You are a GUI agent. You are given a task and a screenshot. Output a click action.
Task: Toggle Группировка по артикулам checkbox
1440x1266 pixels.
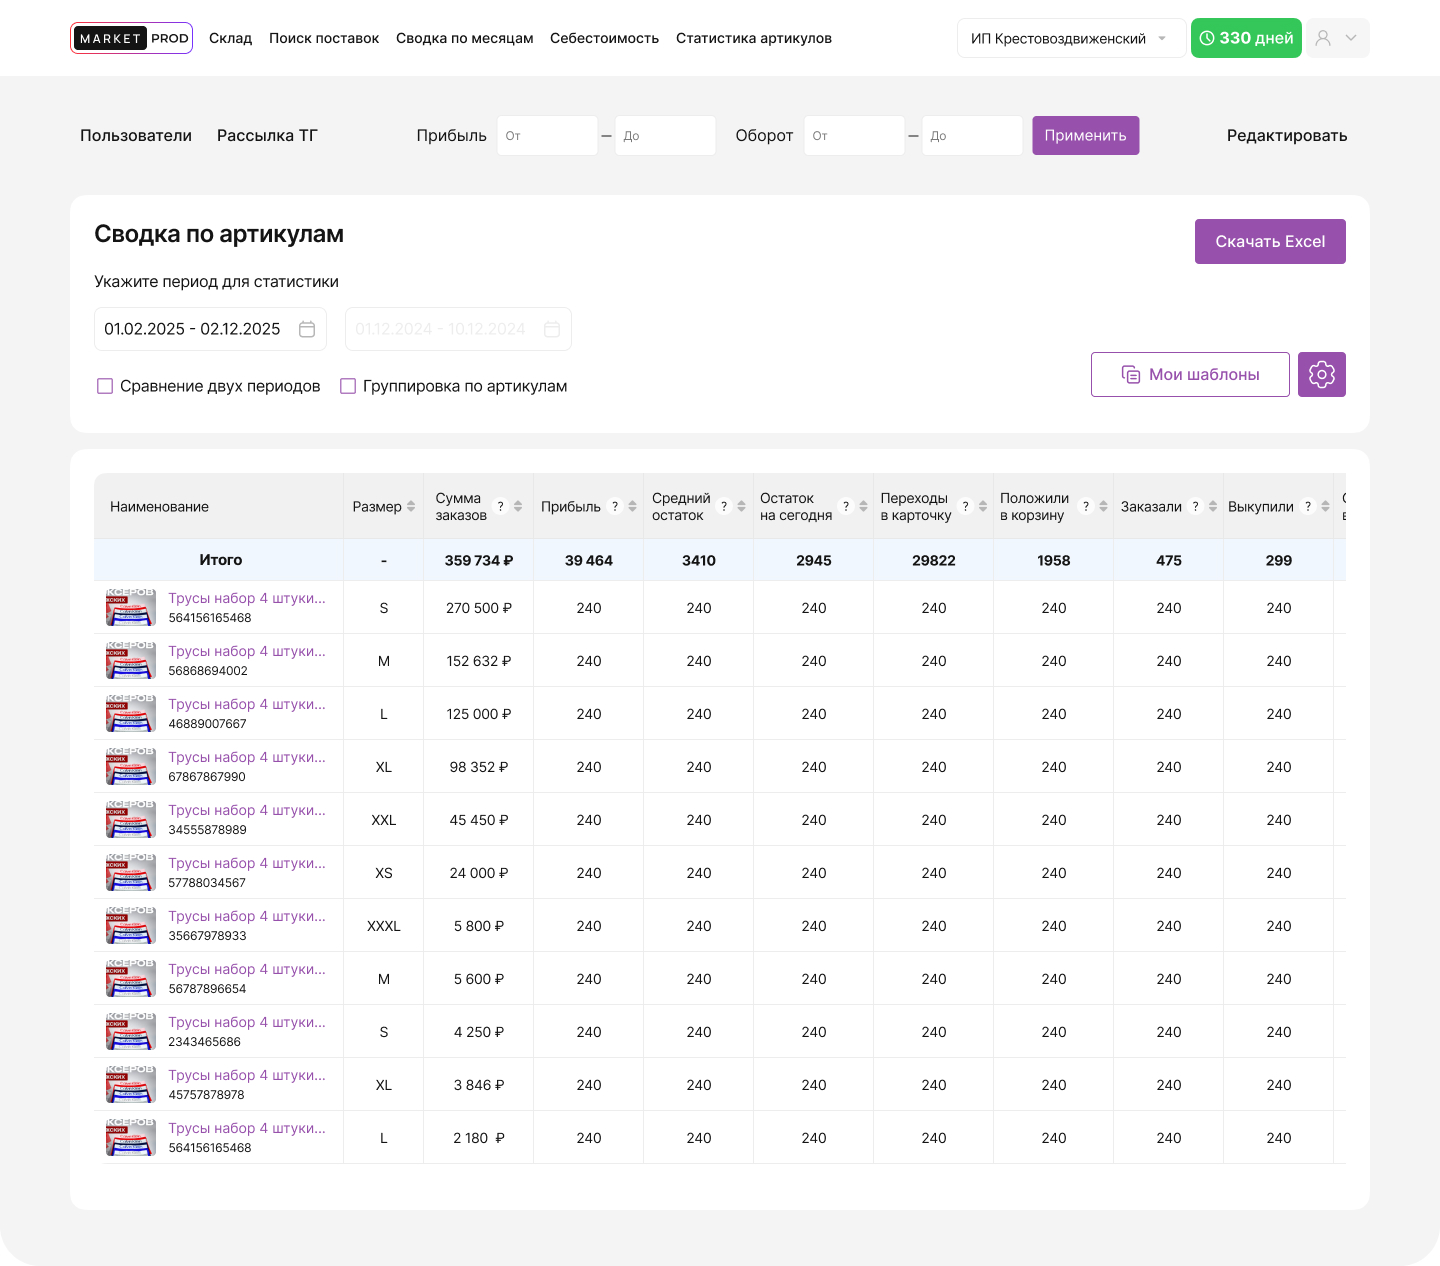[348, 386]
